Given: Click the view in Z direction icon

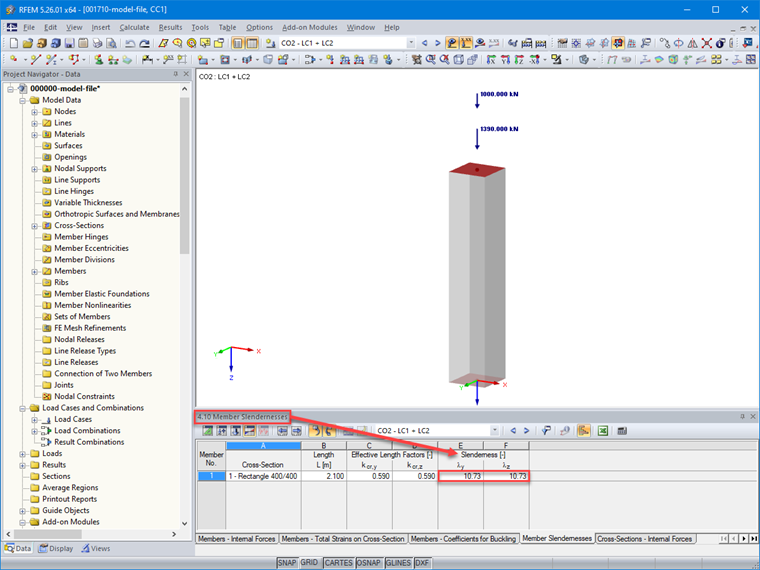Looking at the screenshot, I should pos(520,60).
